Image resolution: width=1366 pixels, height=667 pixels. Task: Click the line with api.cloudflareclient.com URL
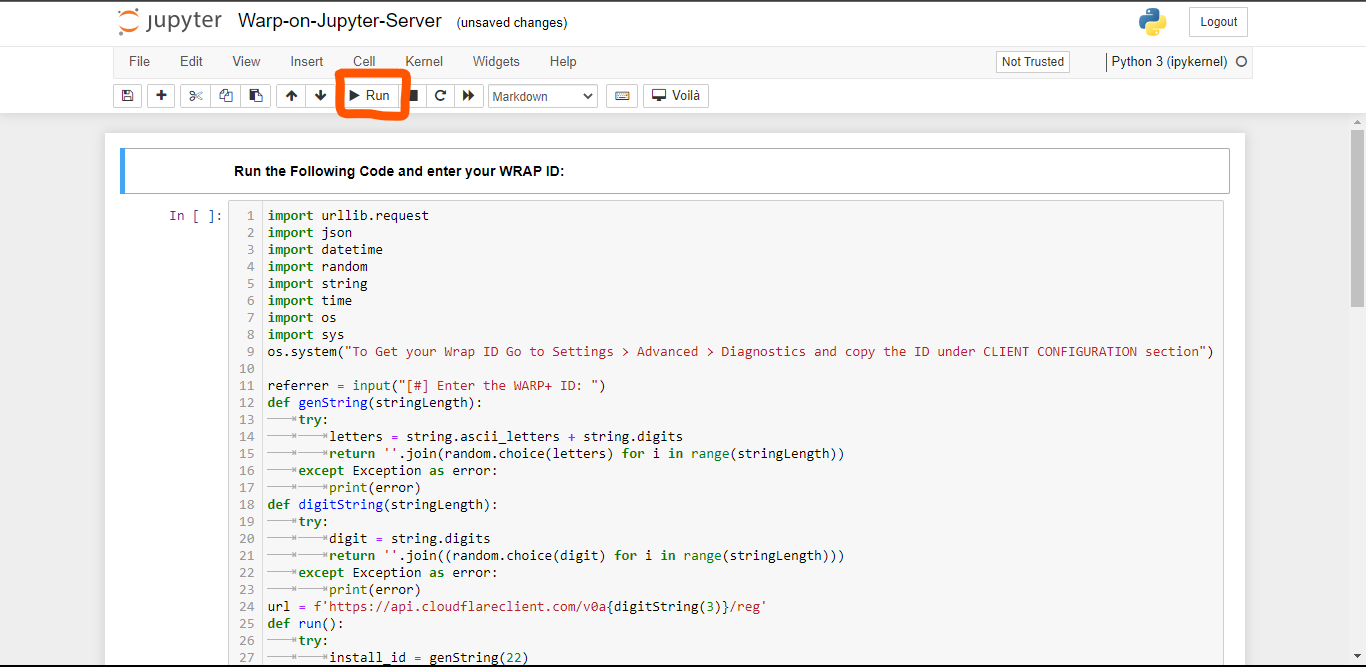[x=517, y=607]
